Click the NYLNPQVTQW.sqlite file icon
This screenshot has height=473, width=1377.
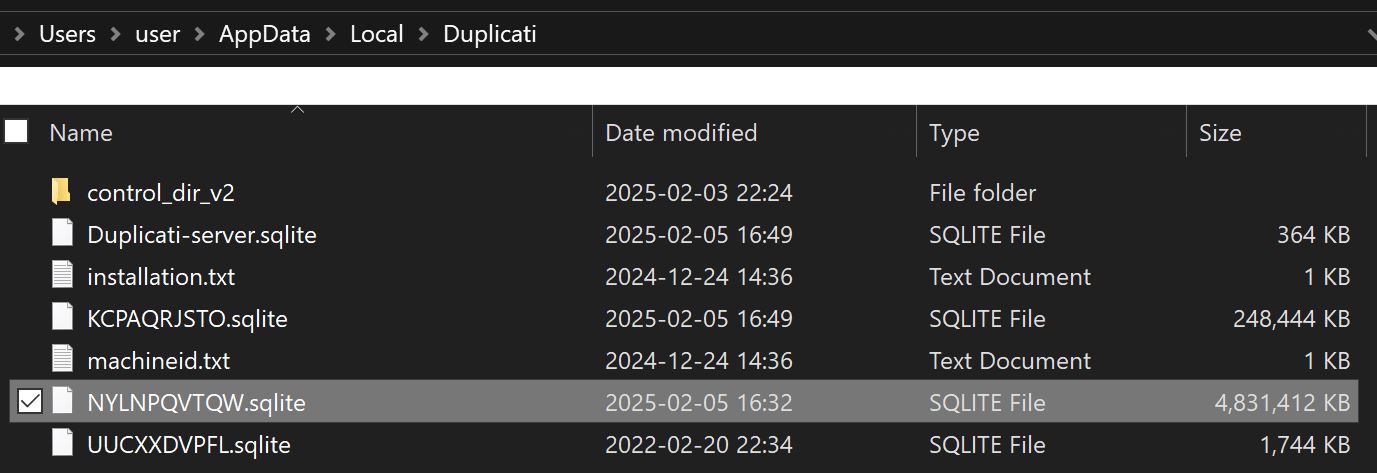(x=62, y=402)
